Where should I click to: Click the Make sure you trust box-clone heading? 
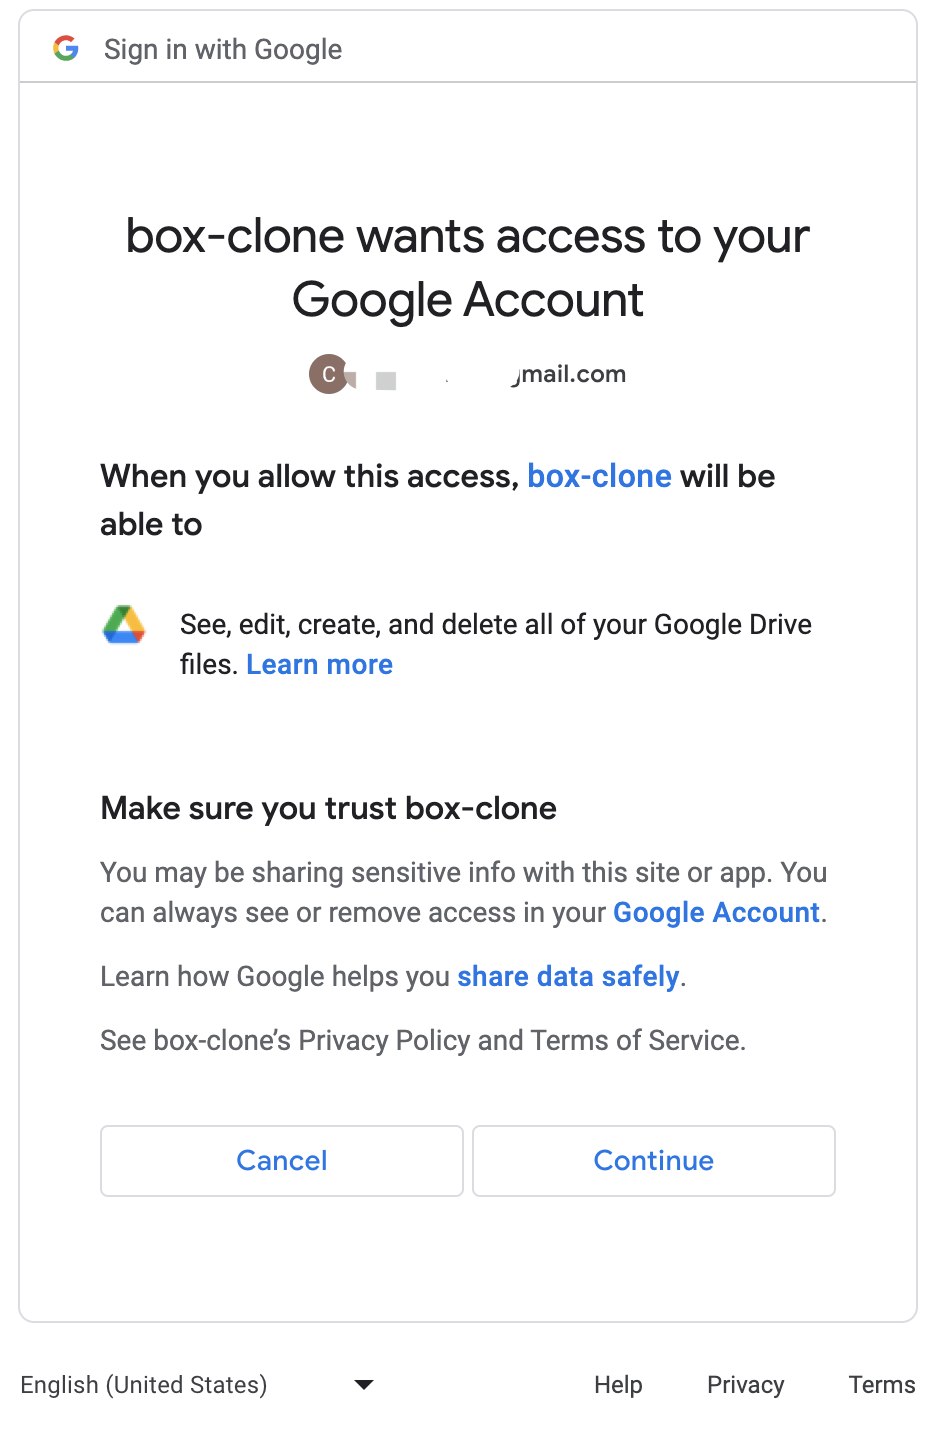328,808
